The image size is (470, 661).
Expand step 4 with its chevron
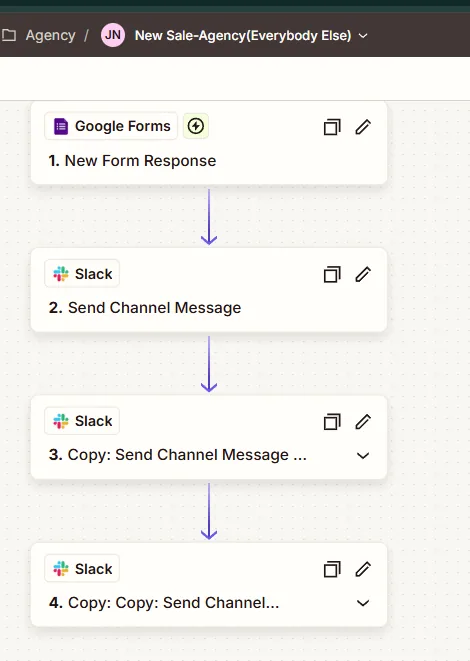tap(363, 603)
